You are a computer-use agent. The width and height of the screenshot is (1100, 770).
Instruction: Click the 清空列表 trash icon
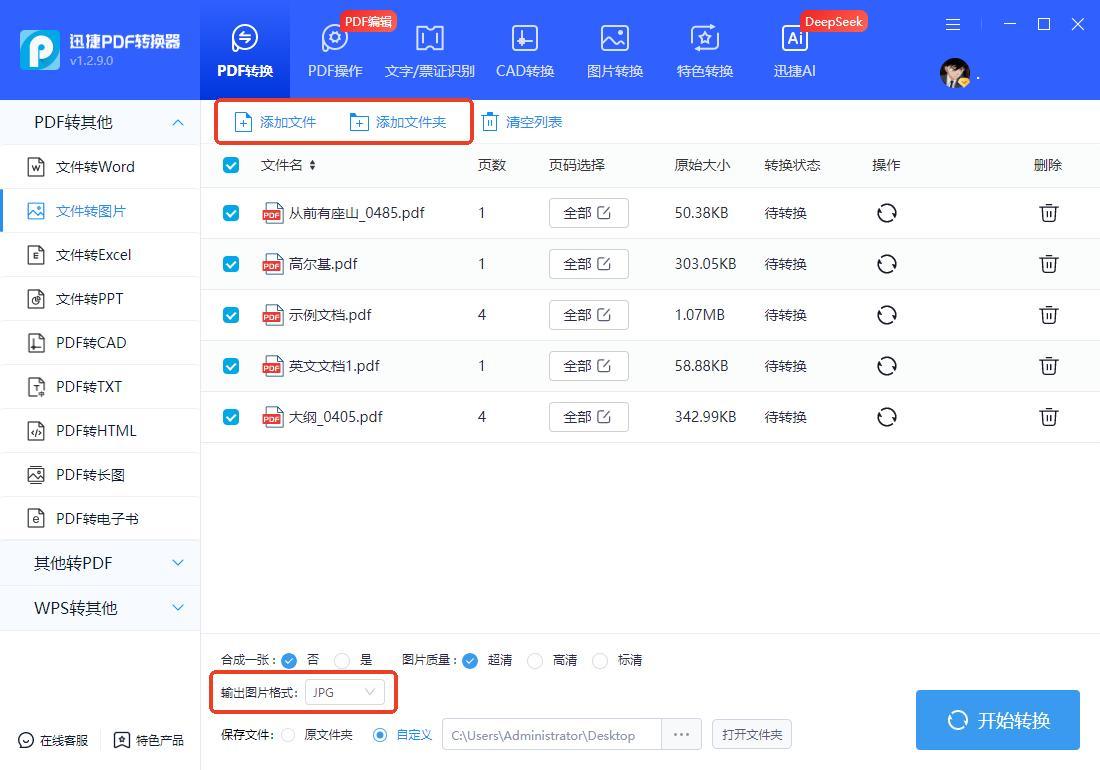pos(490,122)
